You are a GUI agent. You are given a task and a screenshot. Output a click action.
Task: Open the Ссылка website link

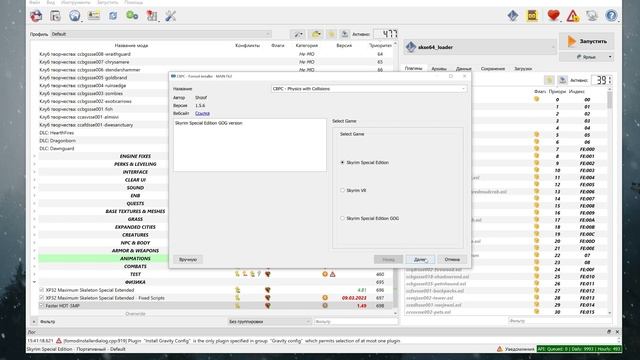point(202,113)
